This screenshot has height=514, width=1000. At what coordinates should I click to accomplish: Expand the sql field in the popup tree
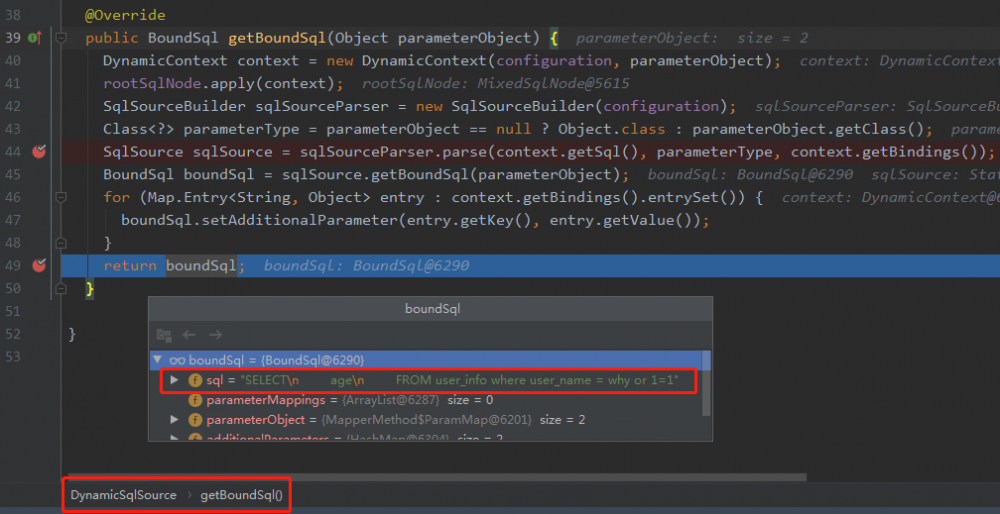tap(175, 381)
